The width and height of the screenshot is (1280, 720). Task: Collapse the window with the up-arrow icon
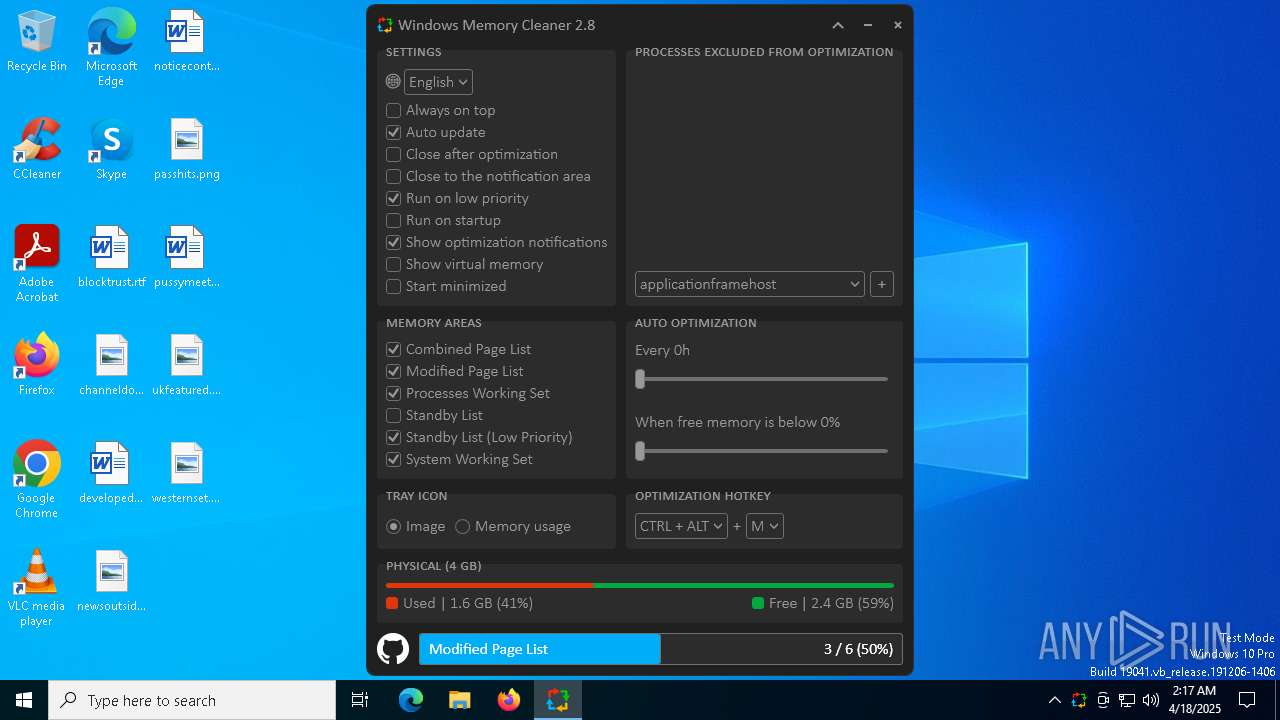pyautogui.click(x=838, y=25)
